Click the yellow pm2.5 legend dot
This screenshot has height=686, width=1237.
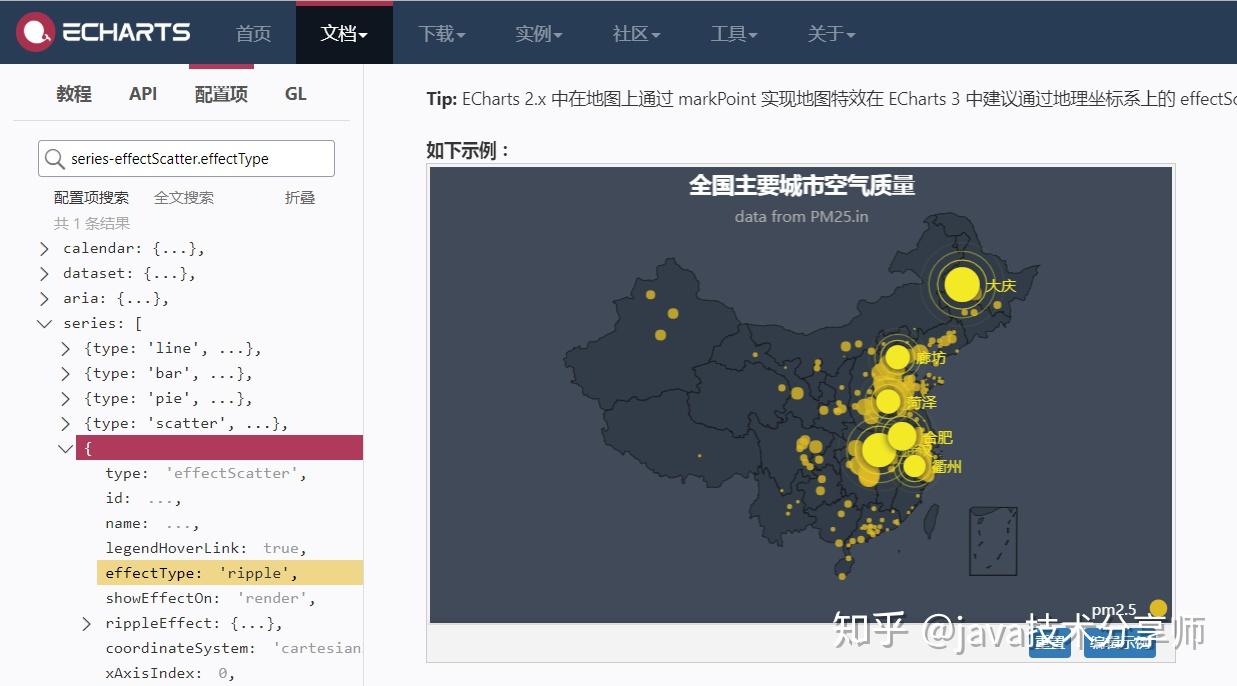tap(1158, 607)
